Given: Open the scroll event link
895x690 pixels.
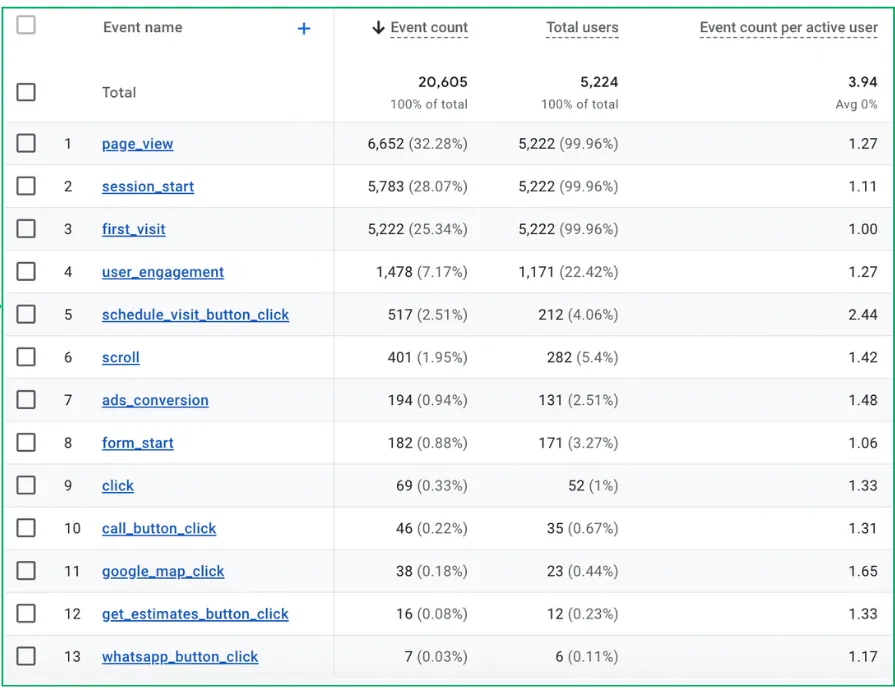Looking at the screenshot, I should 120,358.
